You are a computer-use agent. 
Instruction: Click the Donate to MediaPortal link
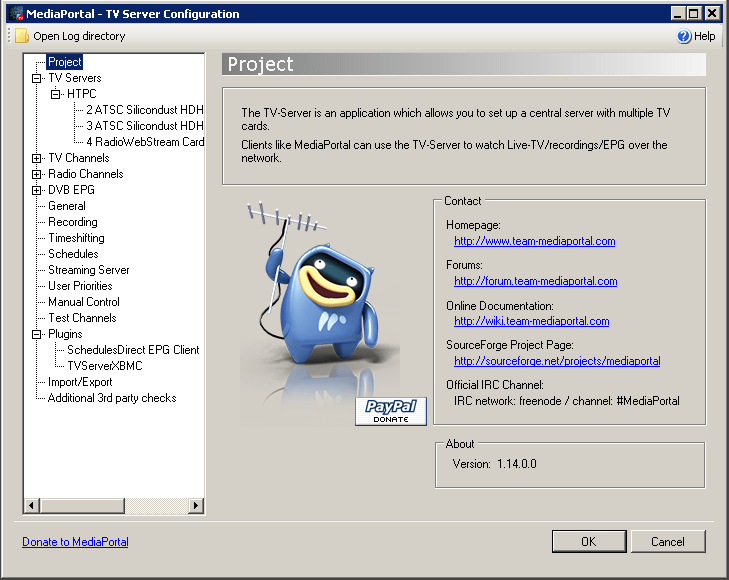point(75,542)
